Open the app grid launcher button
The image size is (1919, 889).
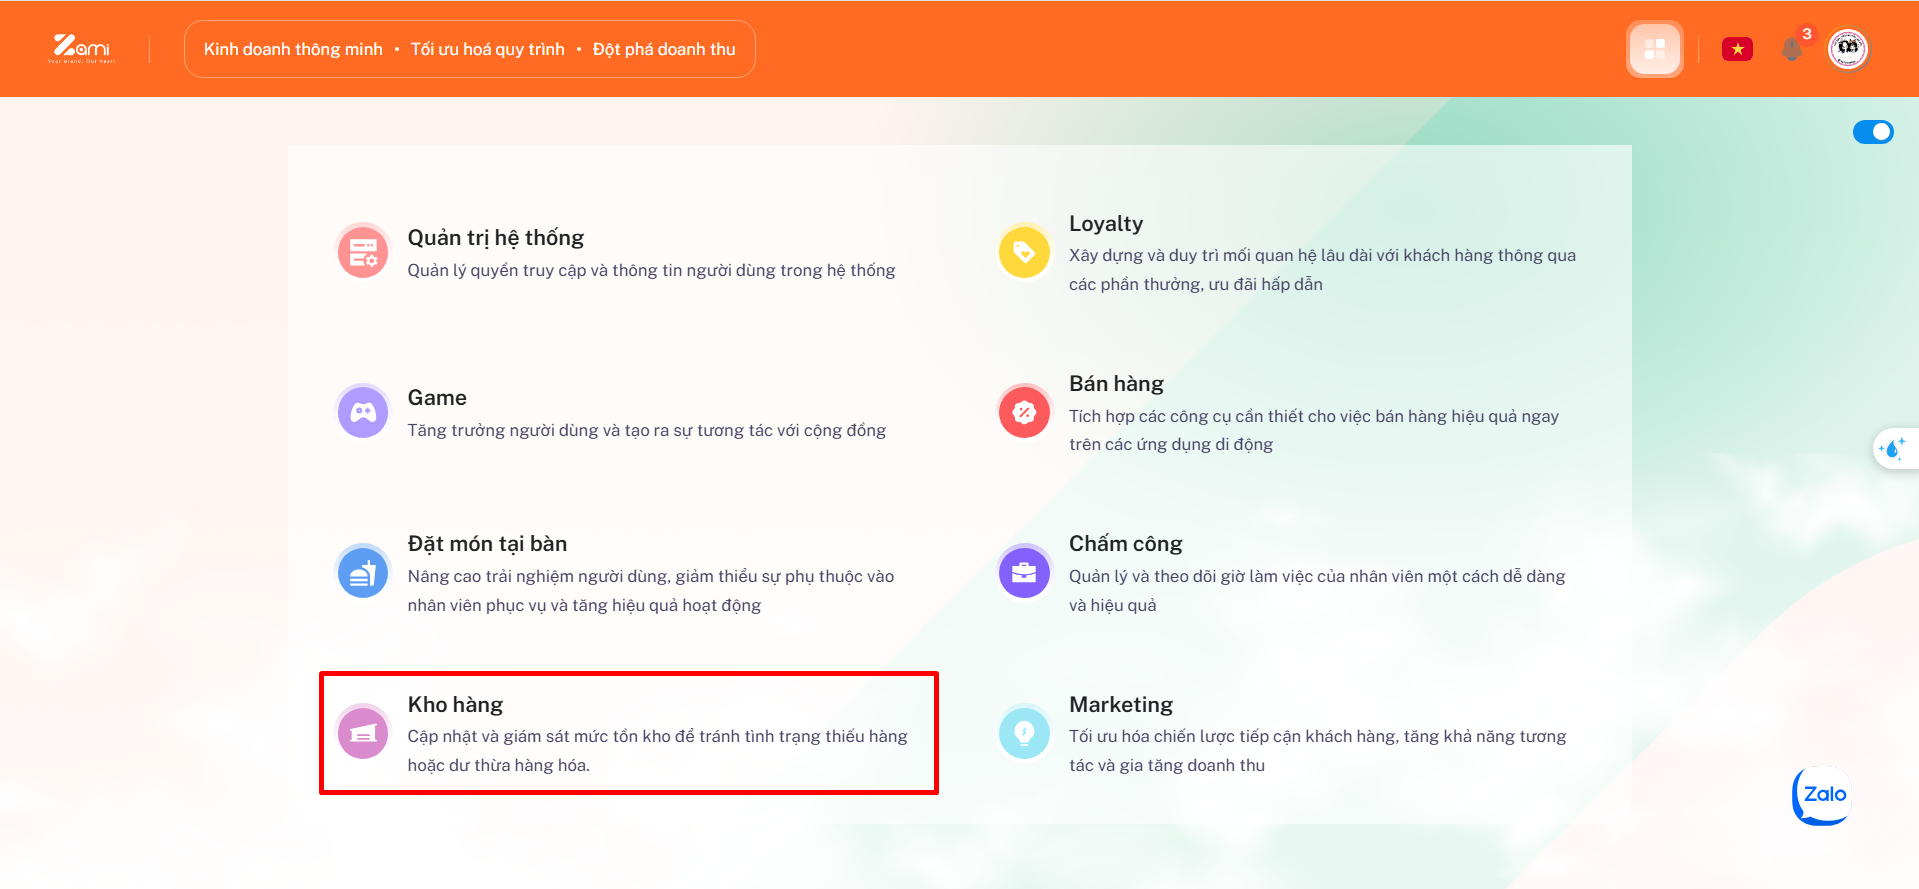tap(1655, 49)
